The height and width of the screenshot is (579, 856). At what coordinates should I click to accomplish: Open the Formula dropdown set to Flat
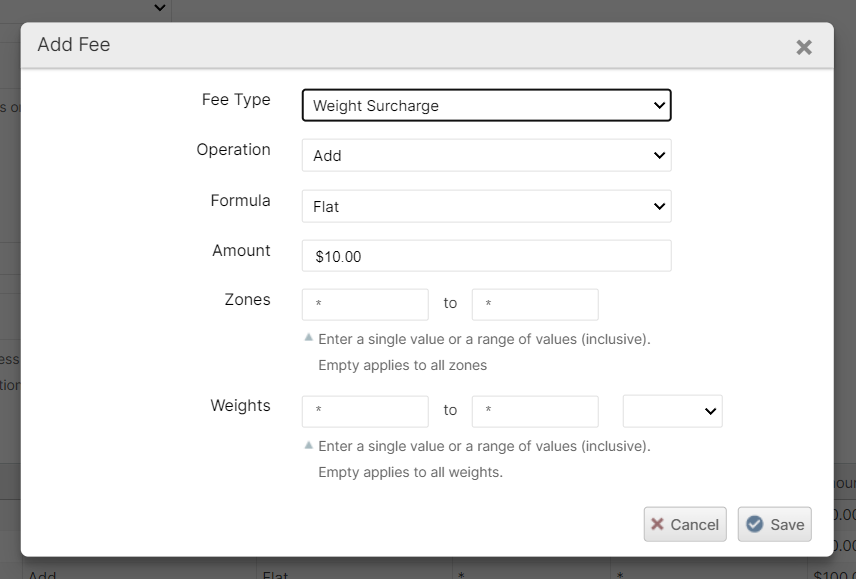(x=486, y=206)
